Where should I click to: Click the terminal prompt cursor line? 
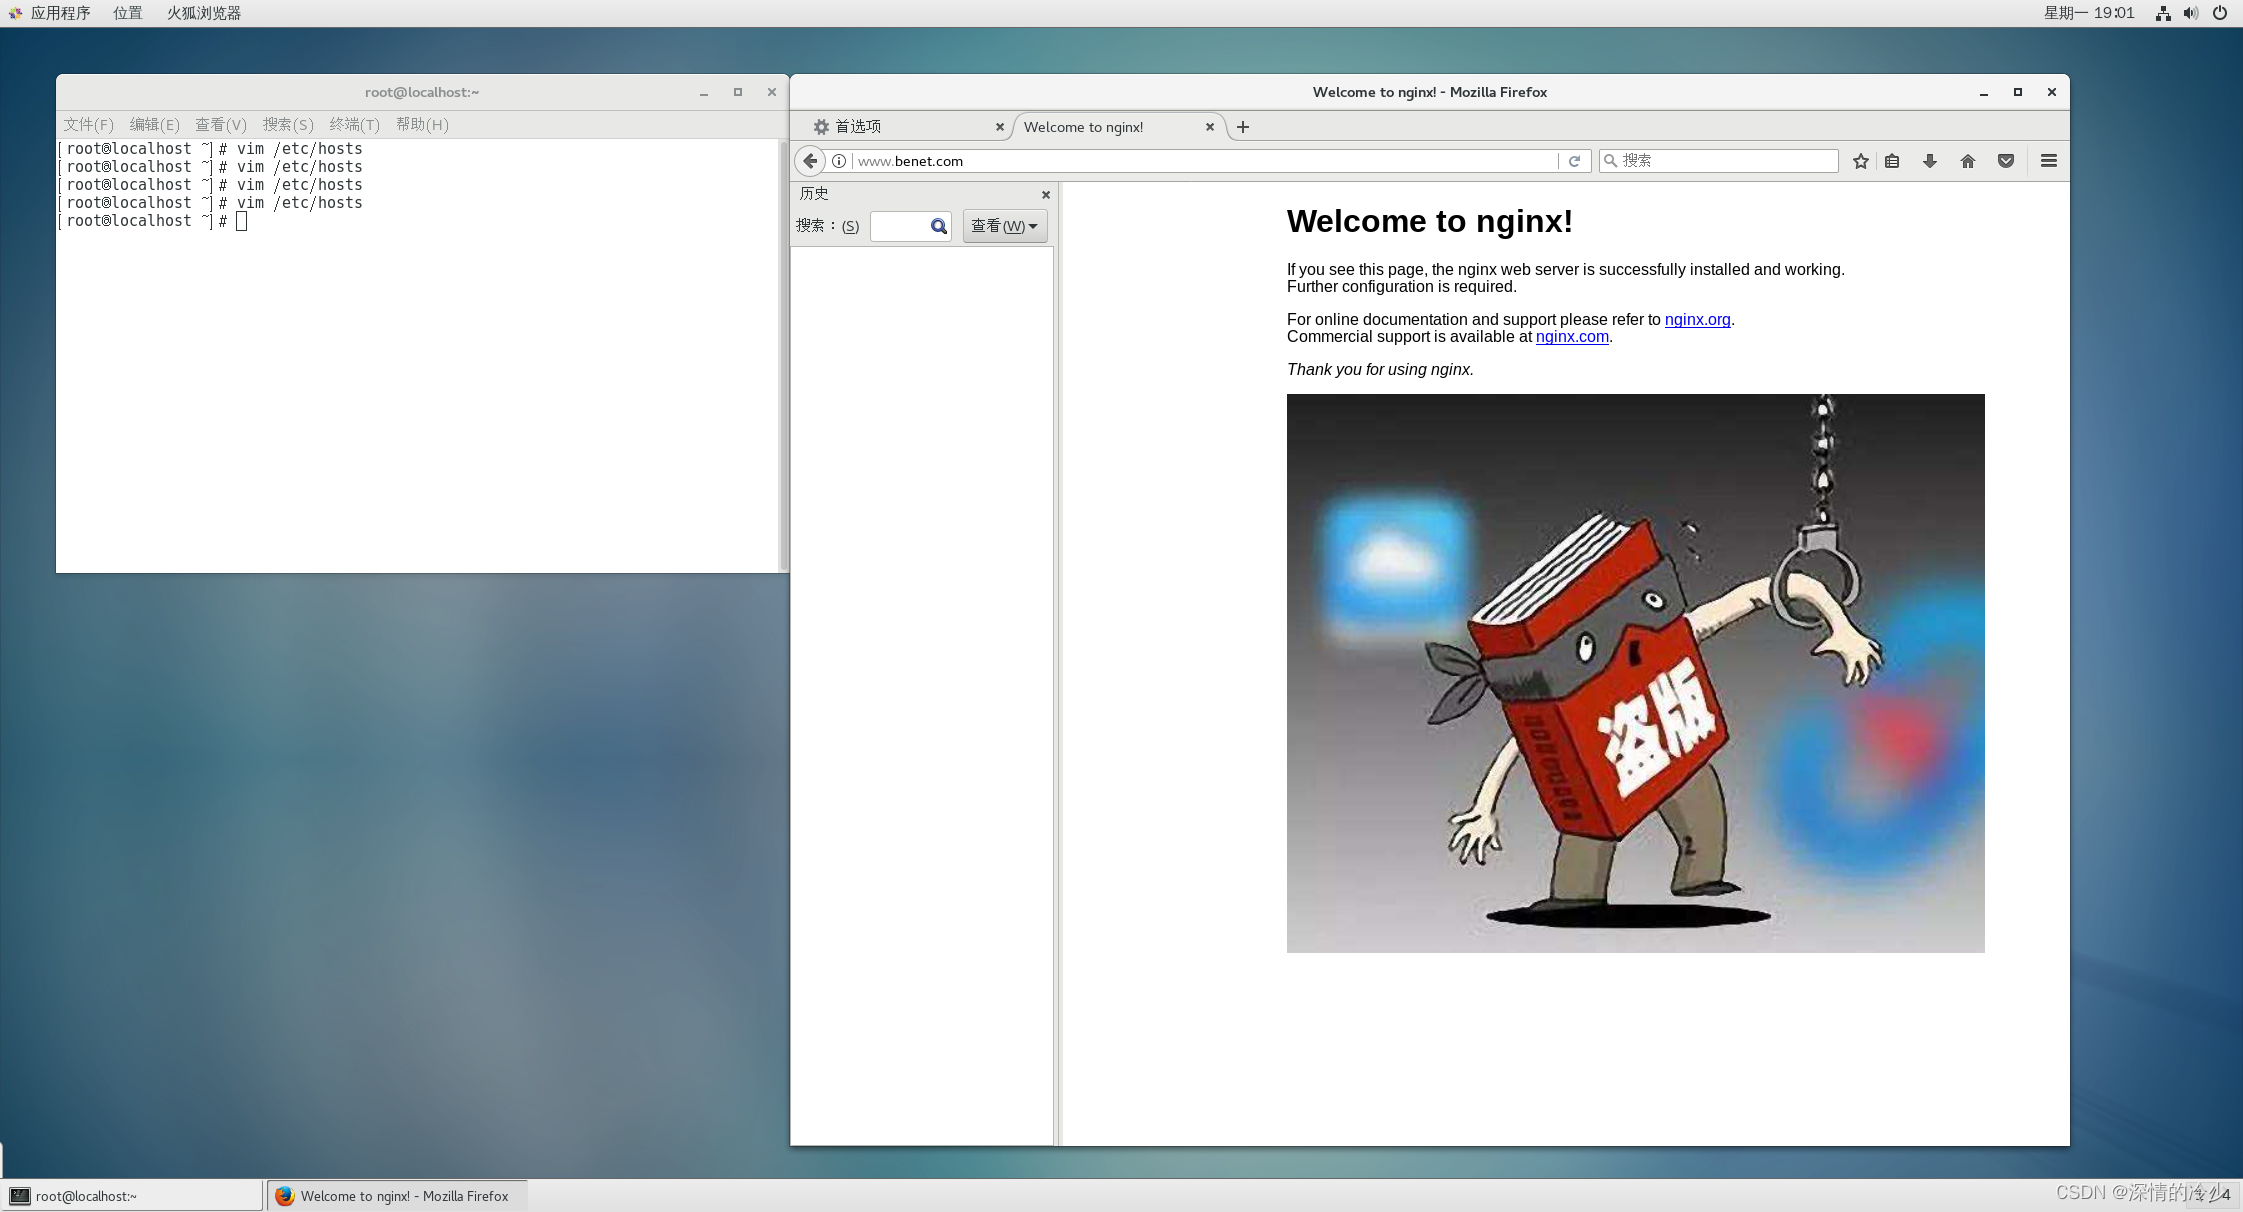[x=152, y=221]
